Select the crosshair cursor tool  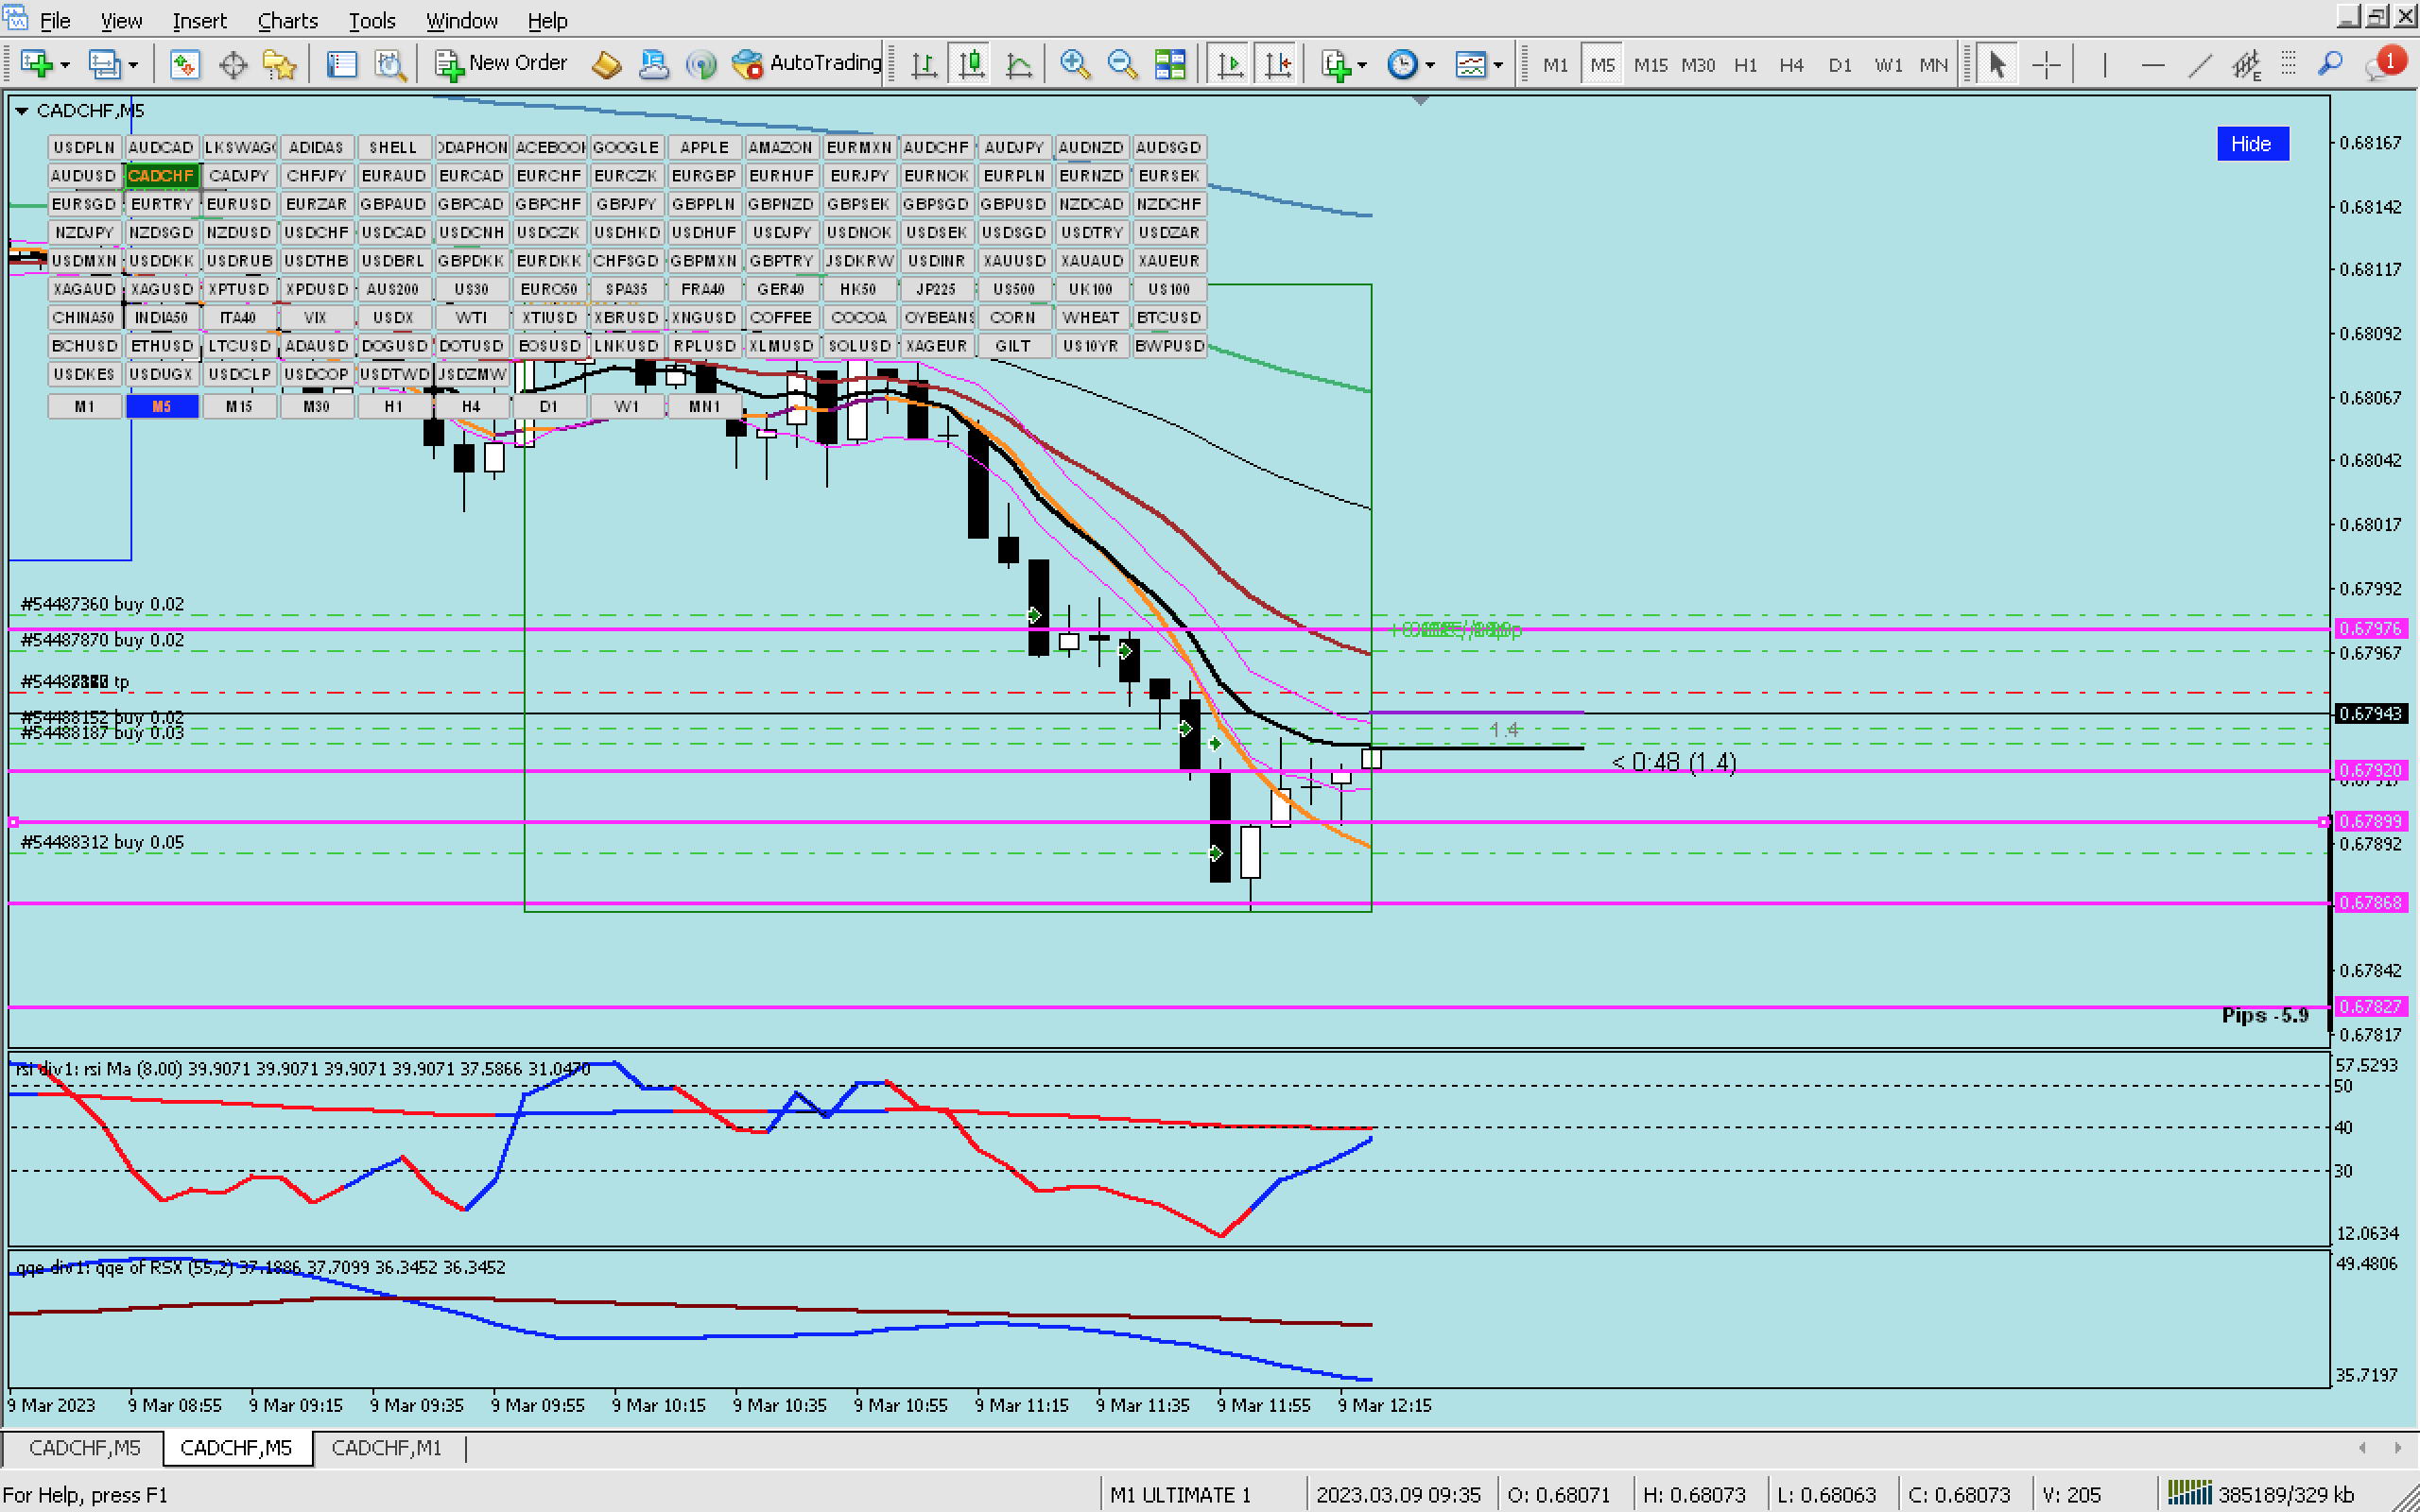(x=2046, y=64)
